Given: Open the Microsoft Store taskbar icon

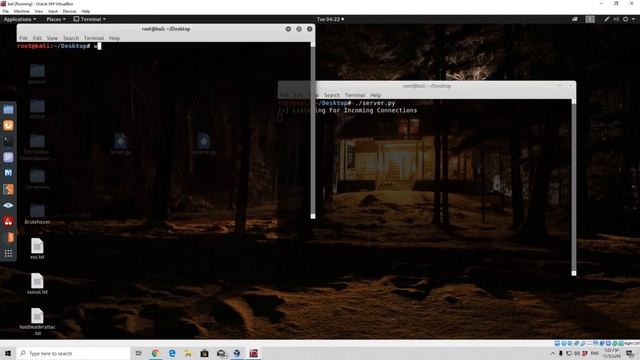Looking at the screenshot, I should [x=204, y=353].
